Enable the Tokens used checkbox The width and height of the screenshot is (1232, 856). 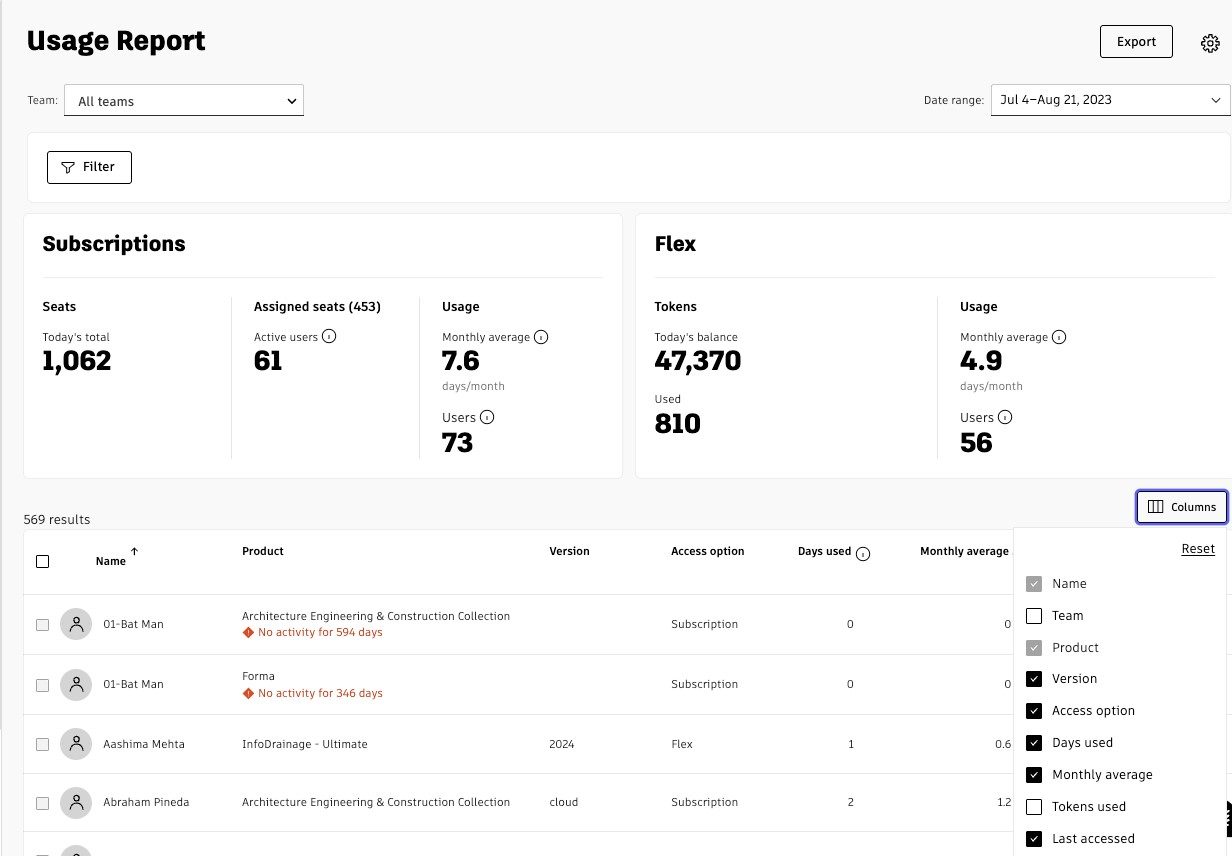click(x=1034, y=806)
